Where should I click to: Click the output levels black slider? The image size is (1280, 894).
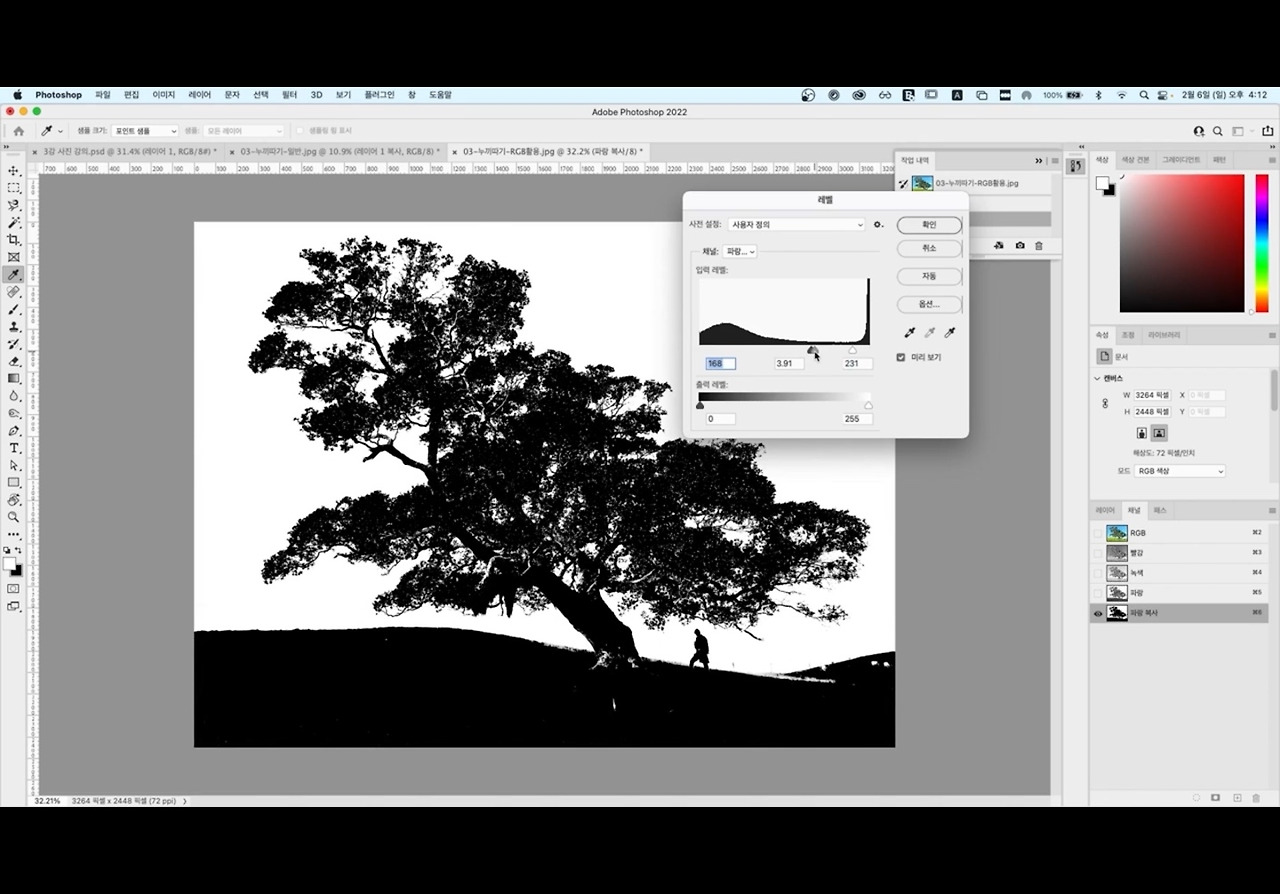[699, 405]
